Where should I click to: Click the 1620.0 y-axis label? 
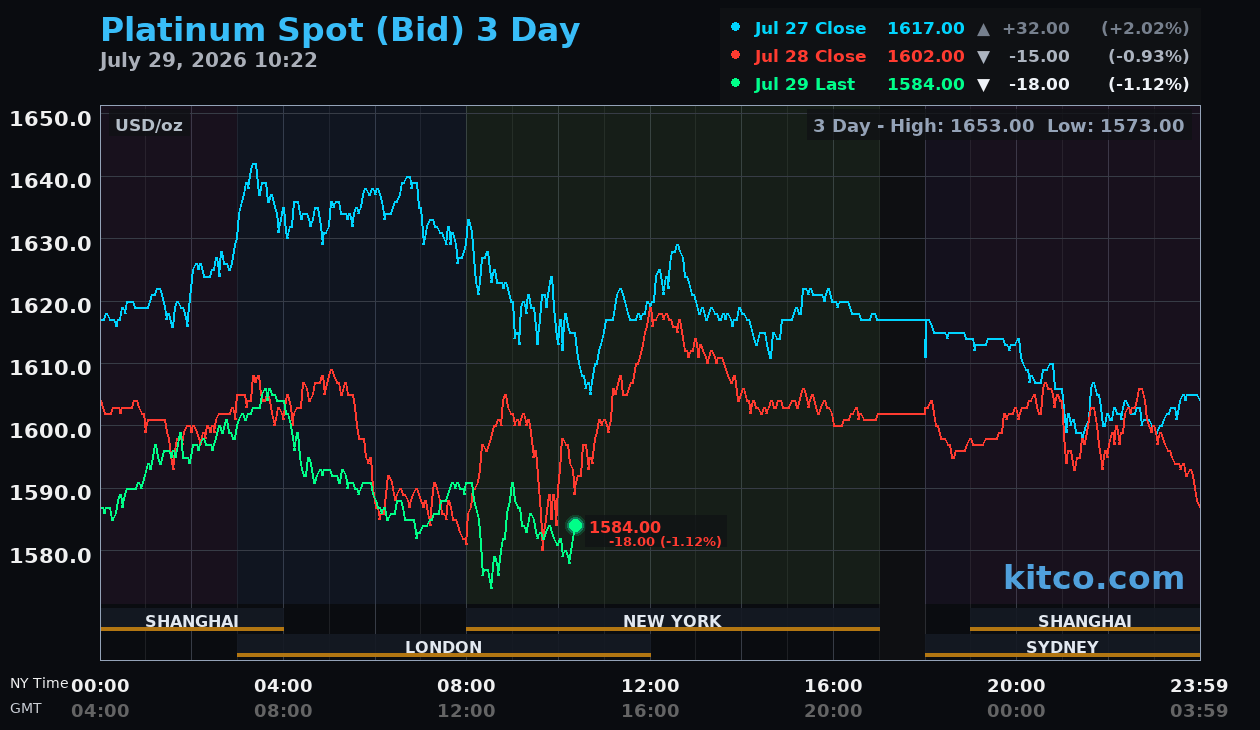point(51,305)
